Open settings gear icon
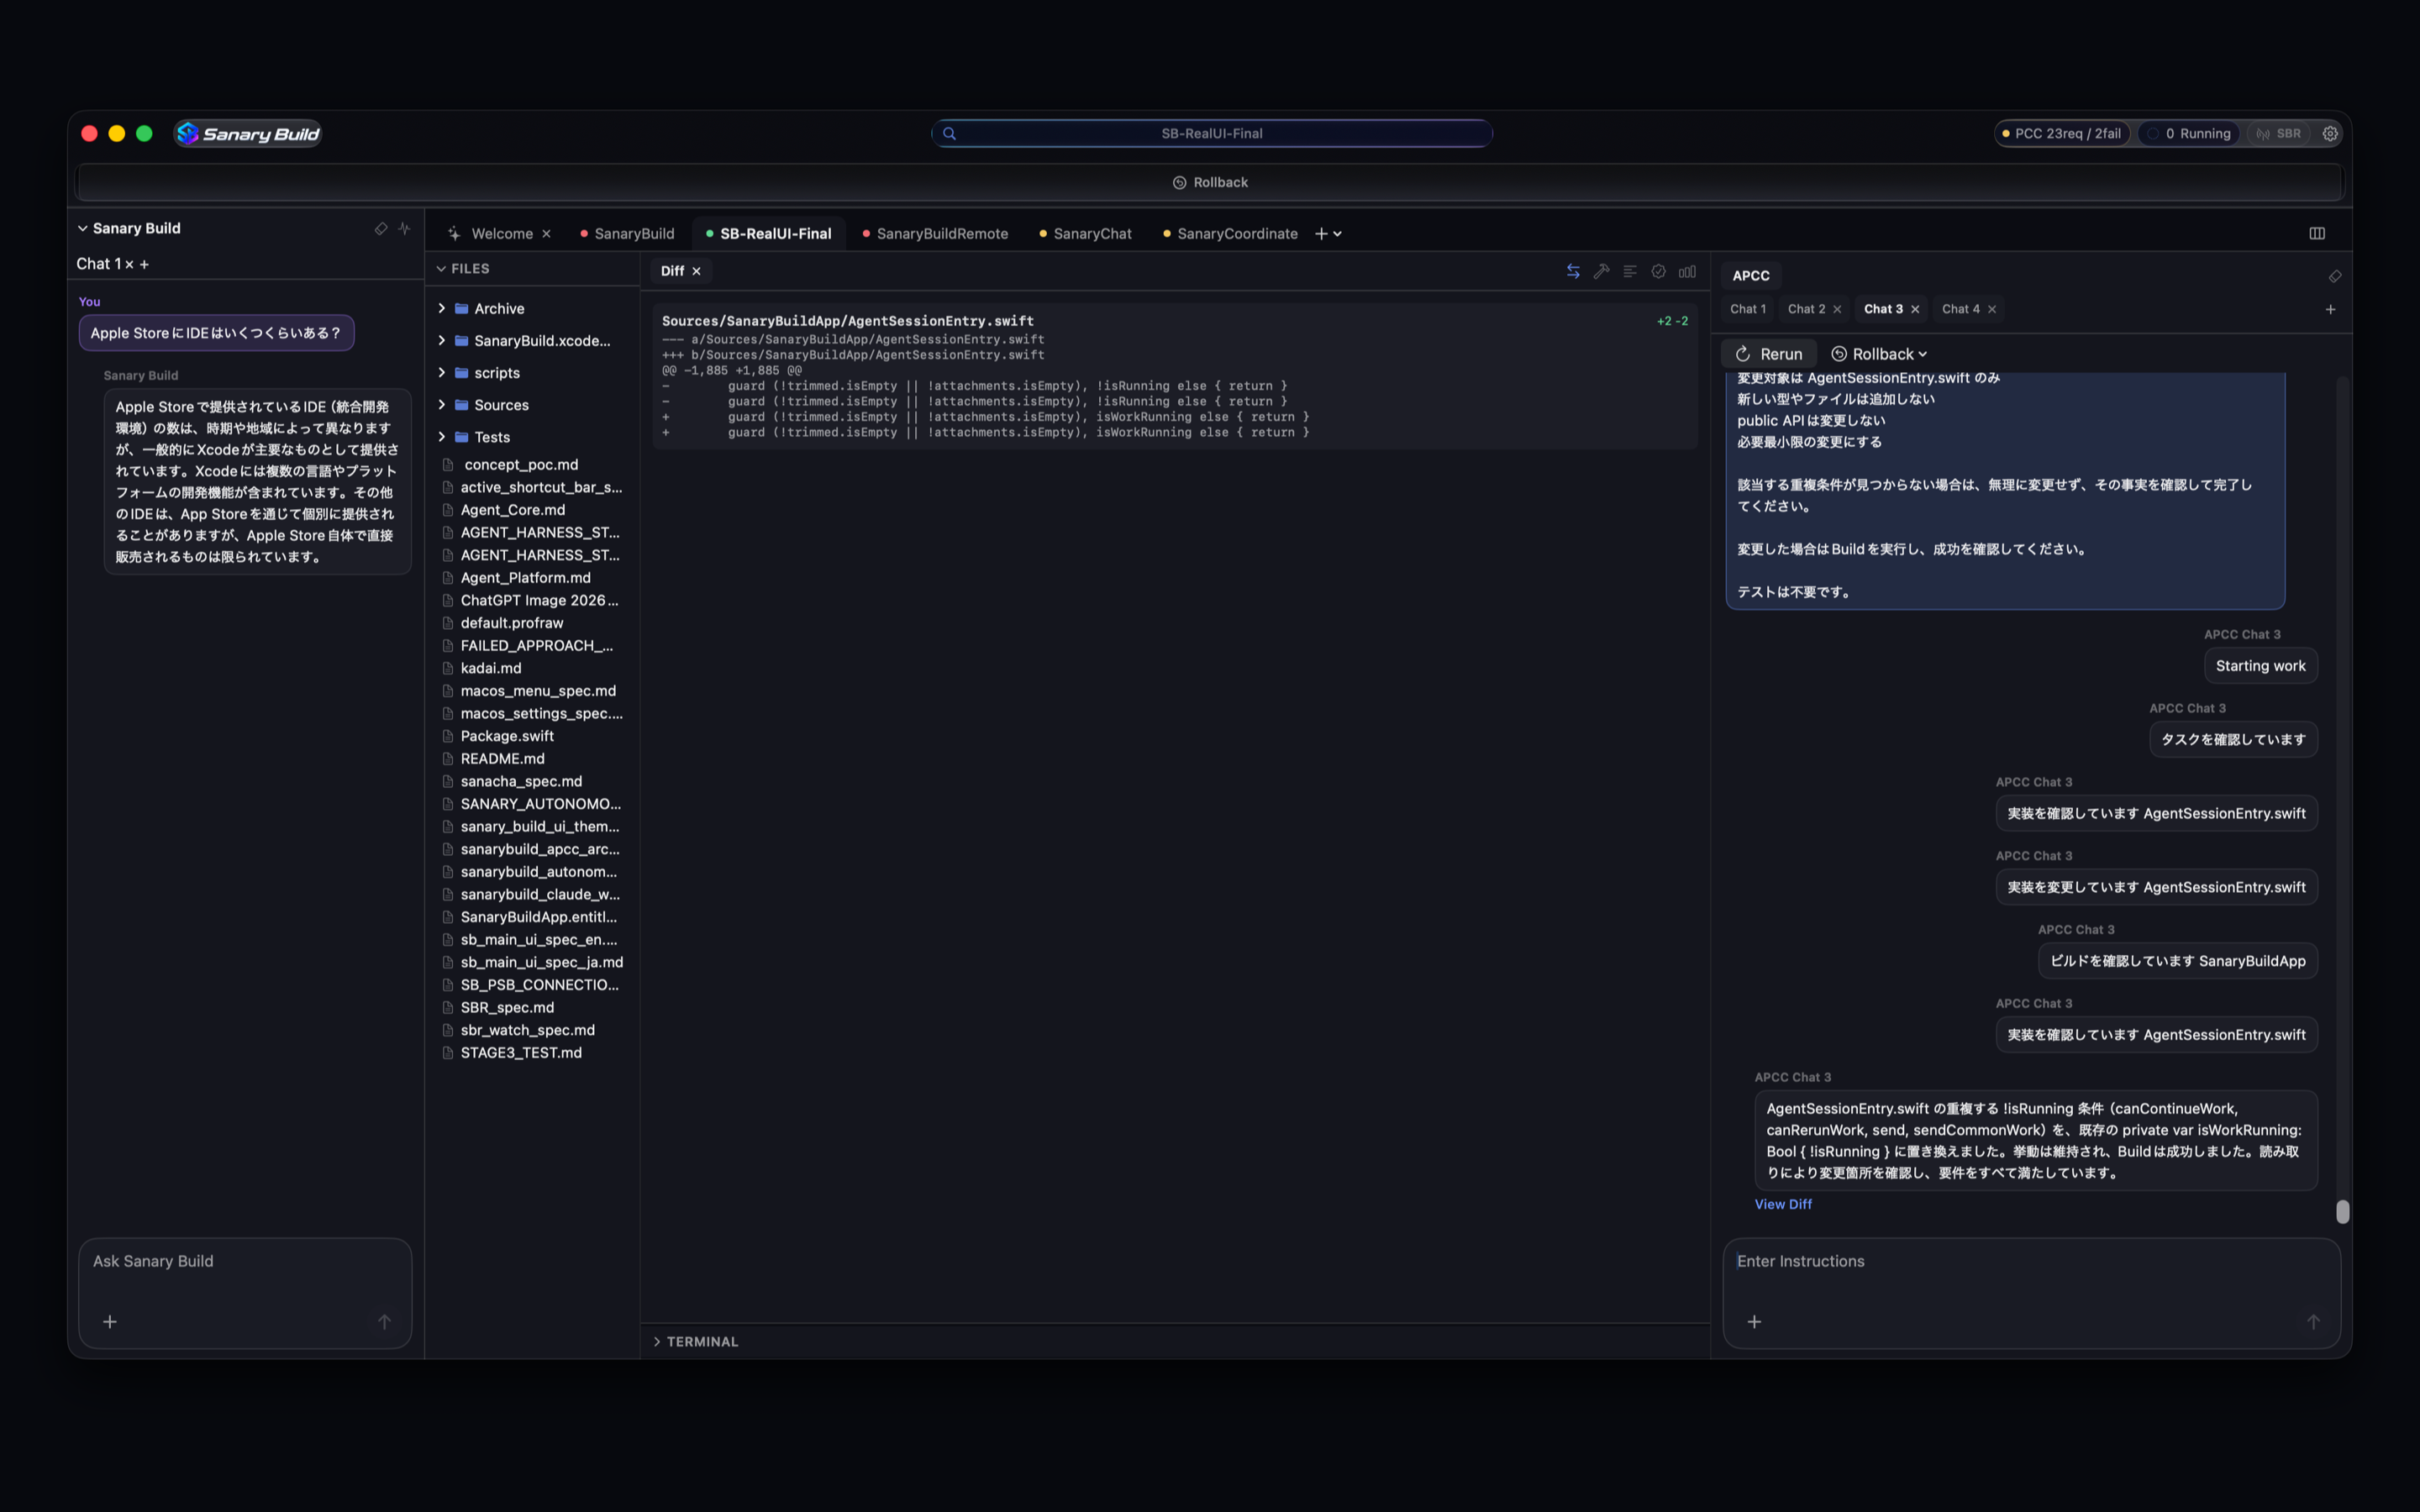 point(2330,133)
